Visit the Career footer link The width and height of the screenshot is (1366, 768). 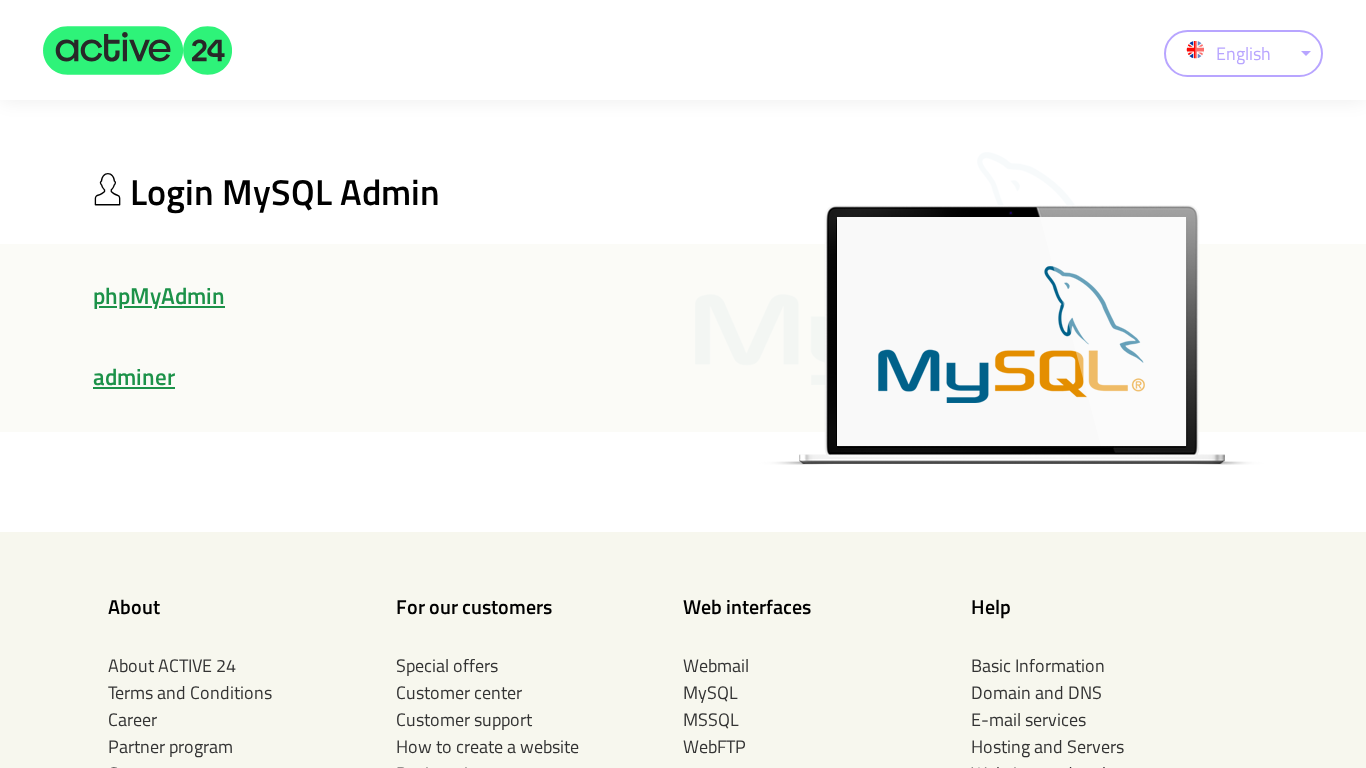(132, 720)
